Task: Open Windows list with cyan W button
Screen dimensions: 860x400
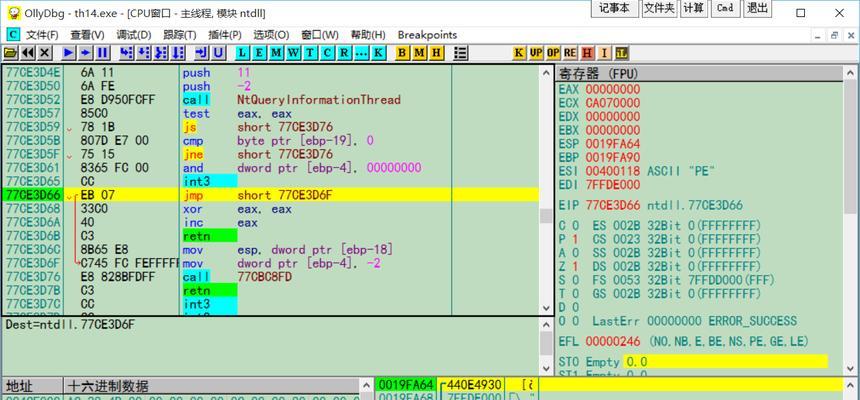Action: pyautogui.click(x=294, y=53)
